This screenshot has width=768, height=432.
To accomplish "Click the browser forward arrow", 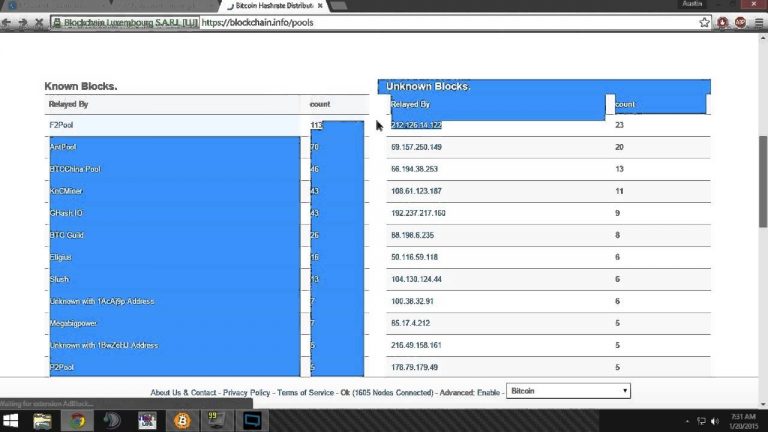I will pos(23,23).
